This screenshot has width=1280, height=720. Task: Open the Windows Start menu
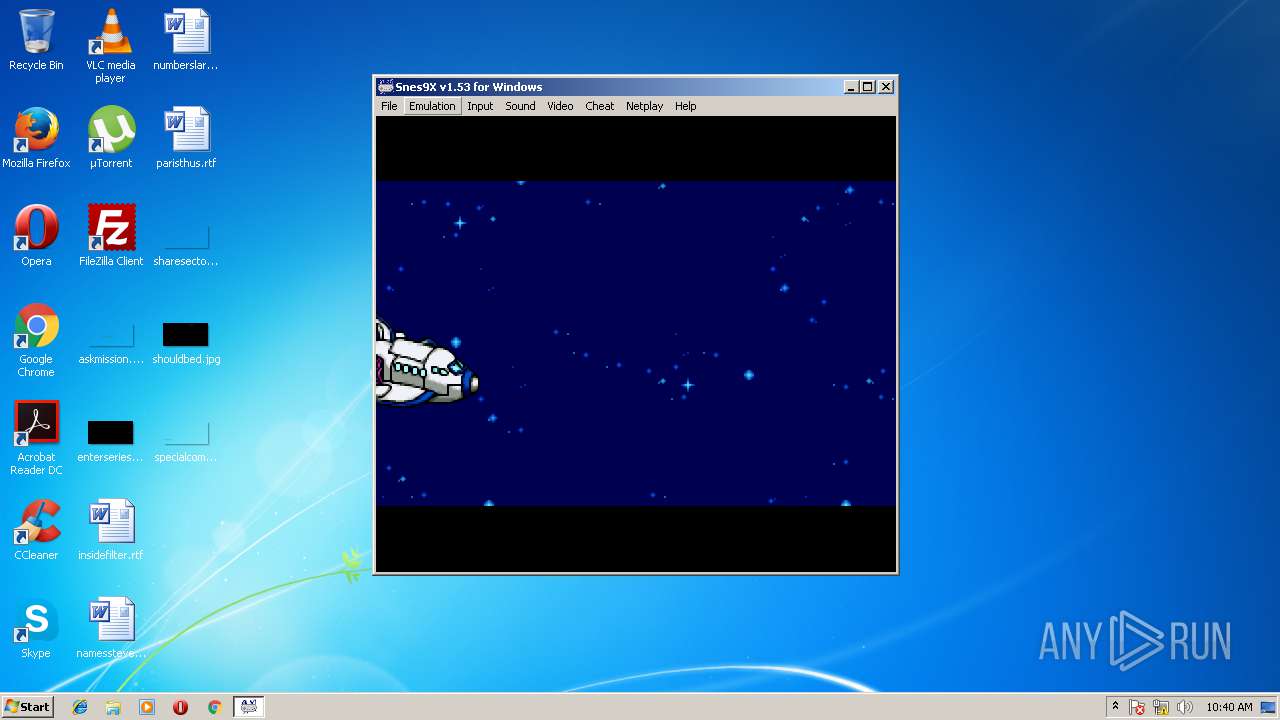pyautogui.click(x=28, y=706)
